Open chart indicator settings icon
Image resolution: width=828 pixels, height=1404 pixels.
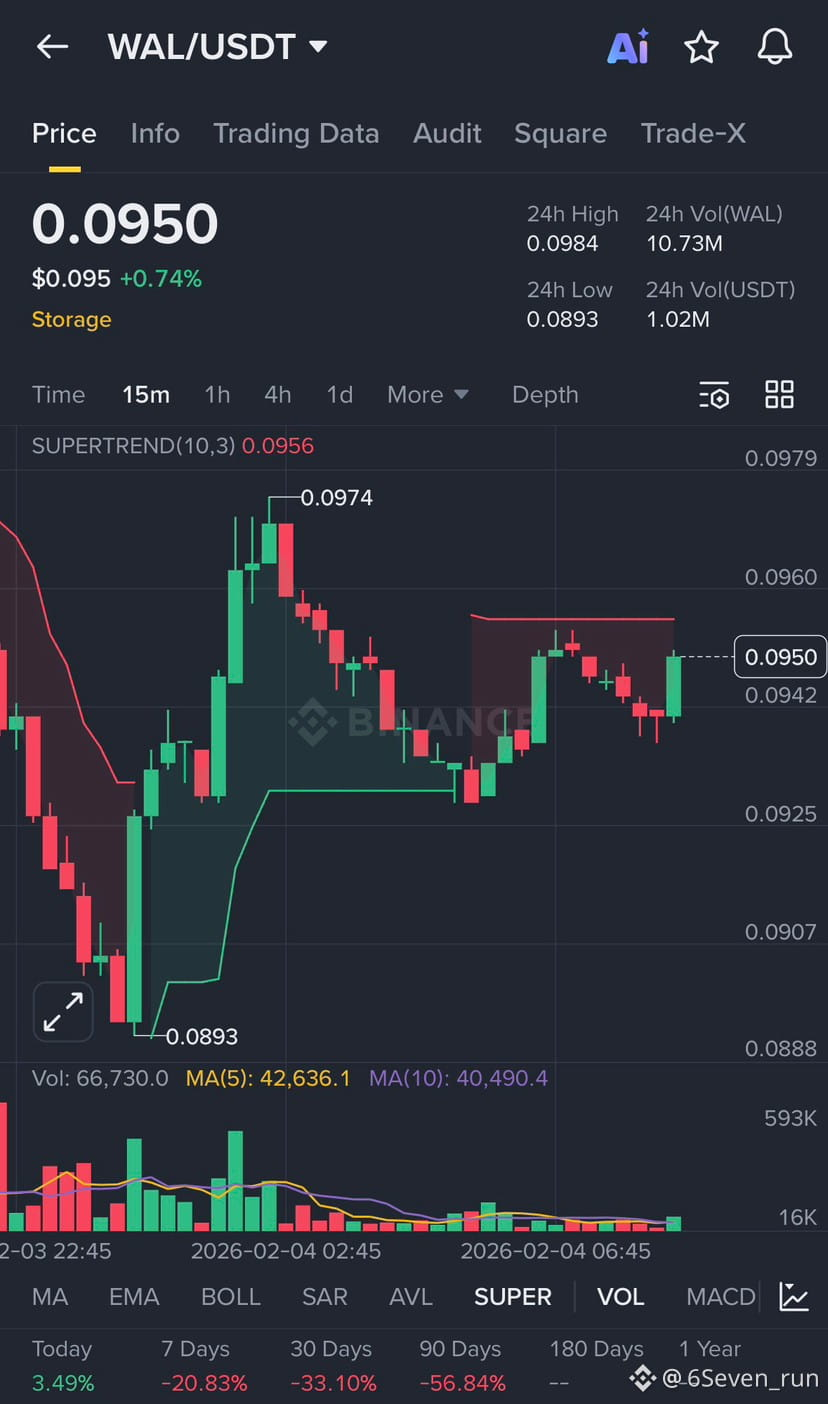[714, 395]
